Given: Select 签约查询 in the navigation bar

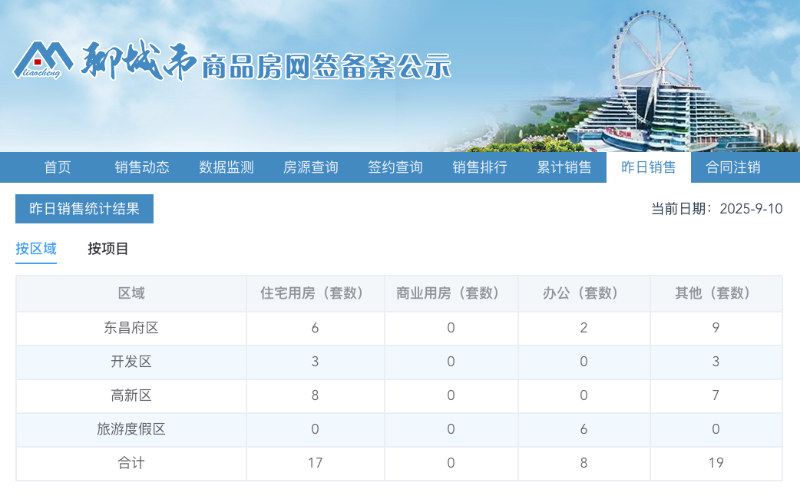Looking at the screenshot, I should tap(395, 167).
